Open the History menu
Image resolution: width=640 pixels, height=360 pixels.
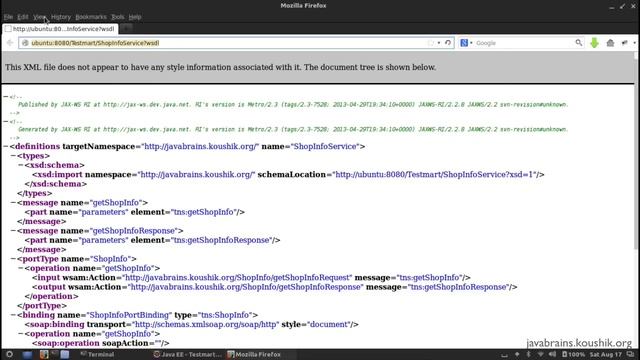pos(61,17)
